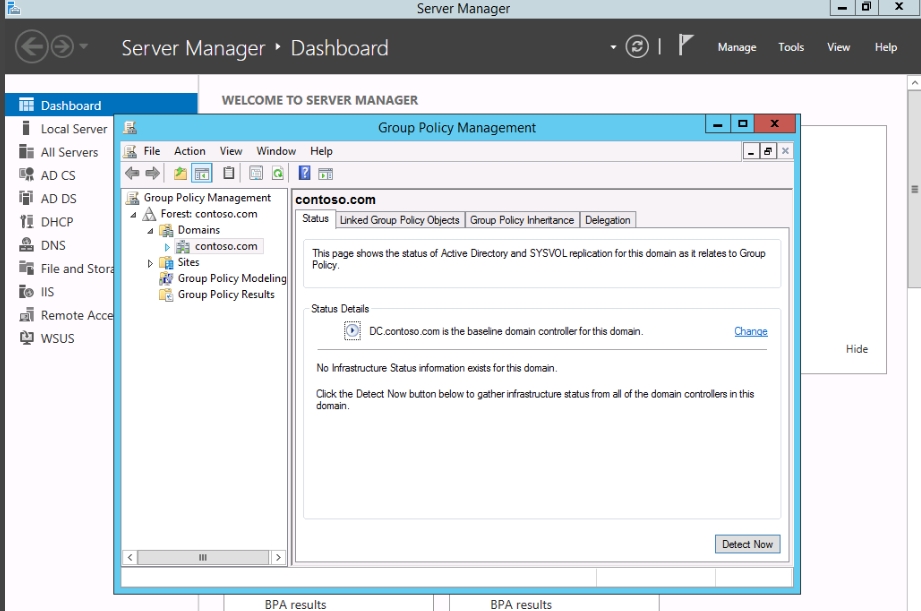
Task: Click the Change link for baseline domain controller
Action: [x=751, y=331]
